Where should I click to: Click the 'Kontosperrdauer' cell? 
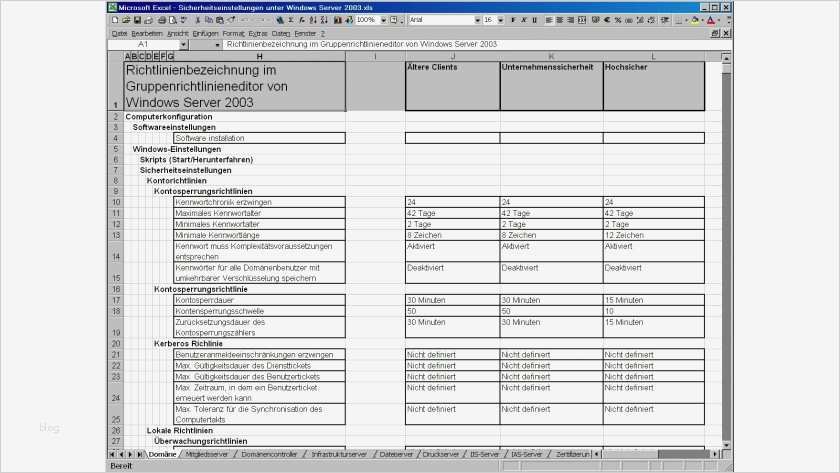(260, 301)
